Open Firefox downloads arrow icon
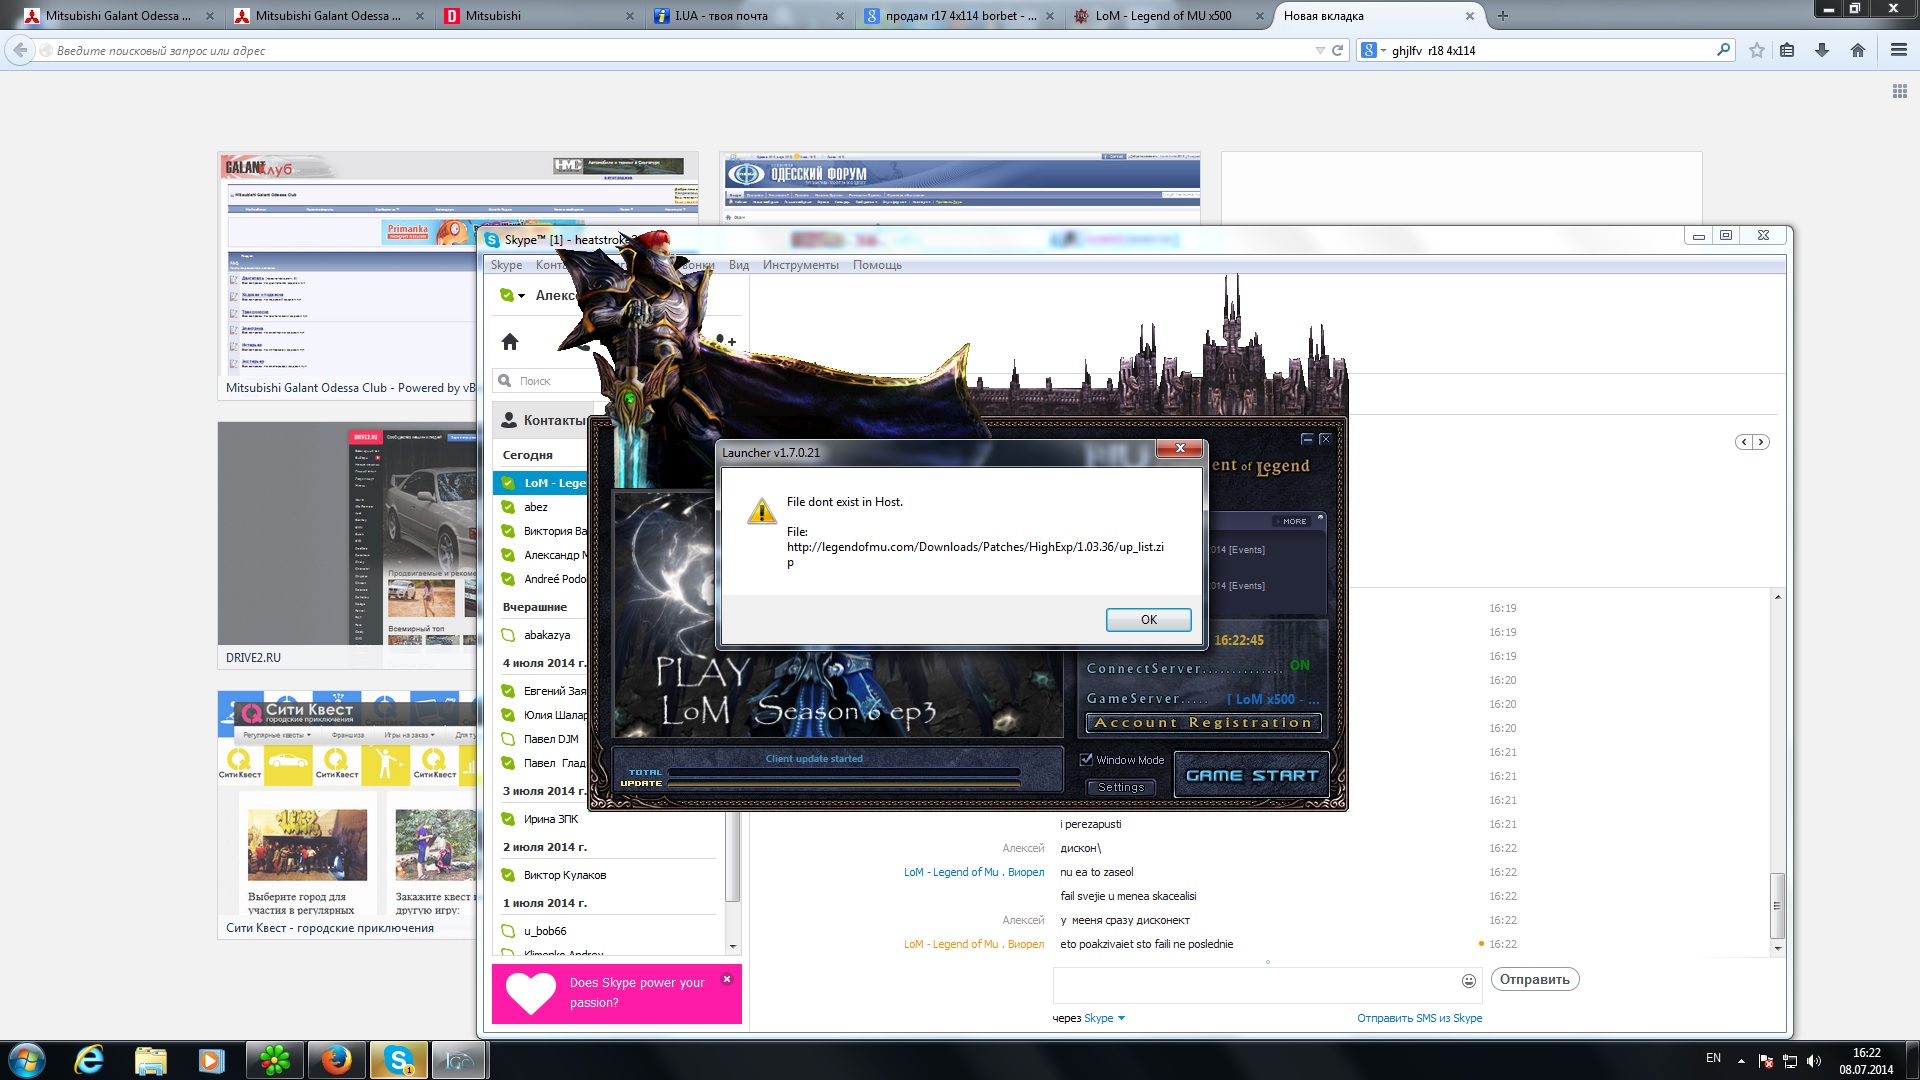The height and width of the screenshot is (1080, 1920). (x=1822, y=50)
